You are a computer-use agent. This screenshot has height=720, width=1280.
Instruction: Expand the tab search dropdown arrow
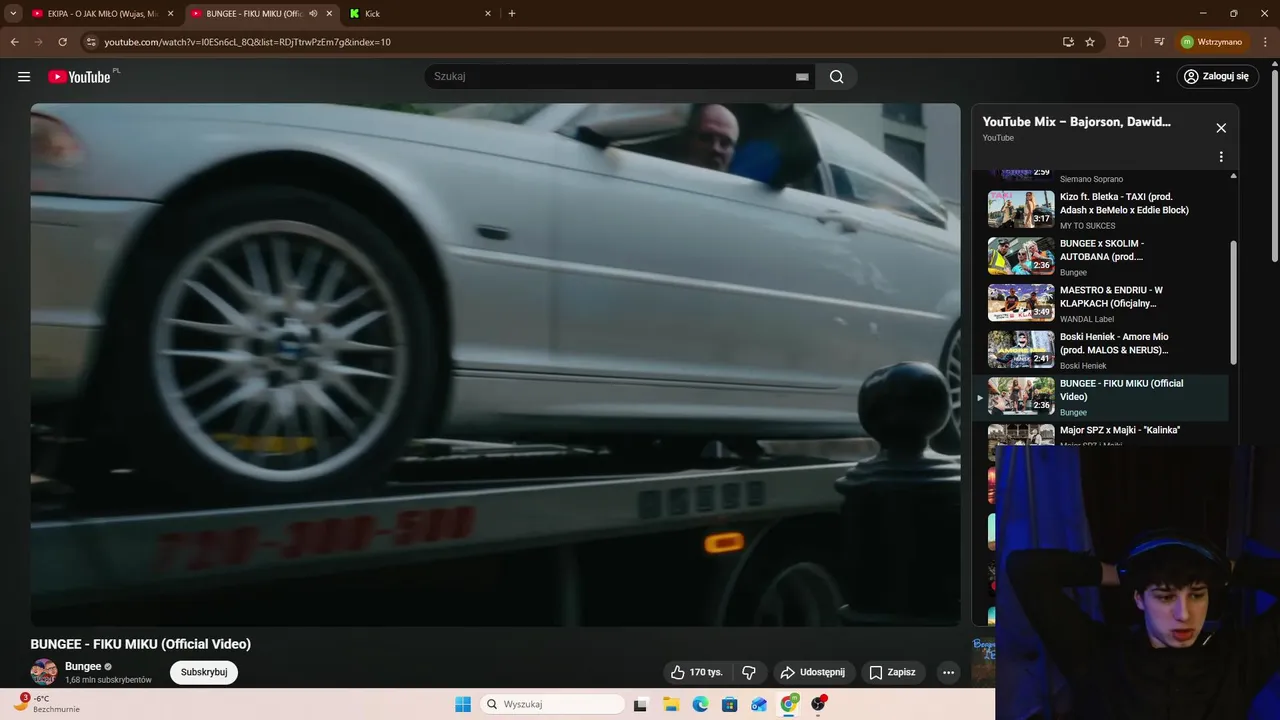13,14
